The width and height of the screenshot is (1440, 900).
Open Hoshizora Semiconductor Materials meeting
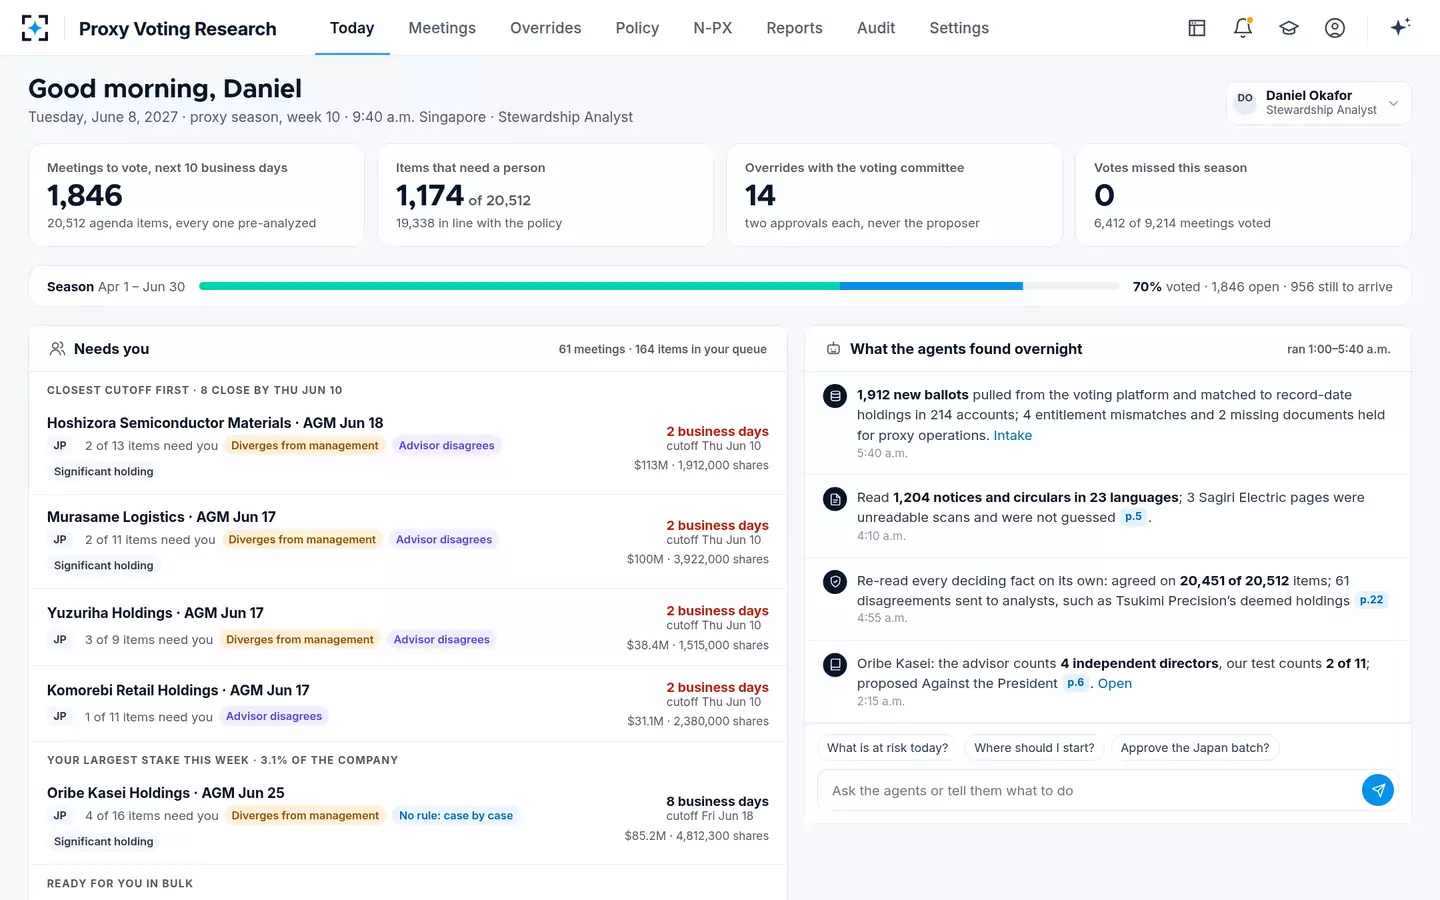tap(408, 447)
